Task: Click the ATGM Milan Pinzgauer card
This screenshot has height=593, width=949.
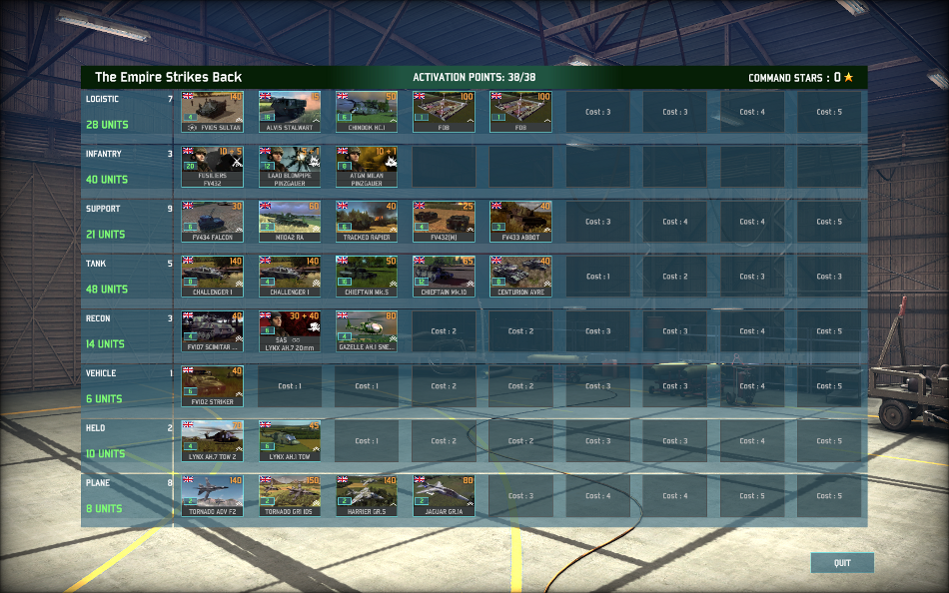Action: coord(367,167)
